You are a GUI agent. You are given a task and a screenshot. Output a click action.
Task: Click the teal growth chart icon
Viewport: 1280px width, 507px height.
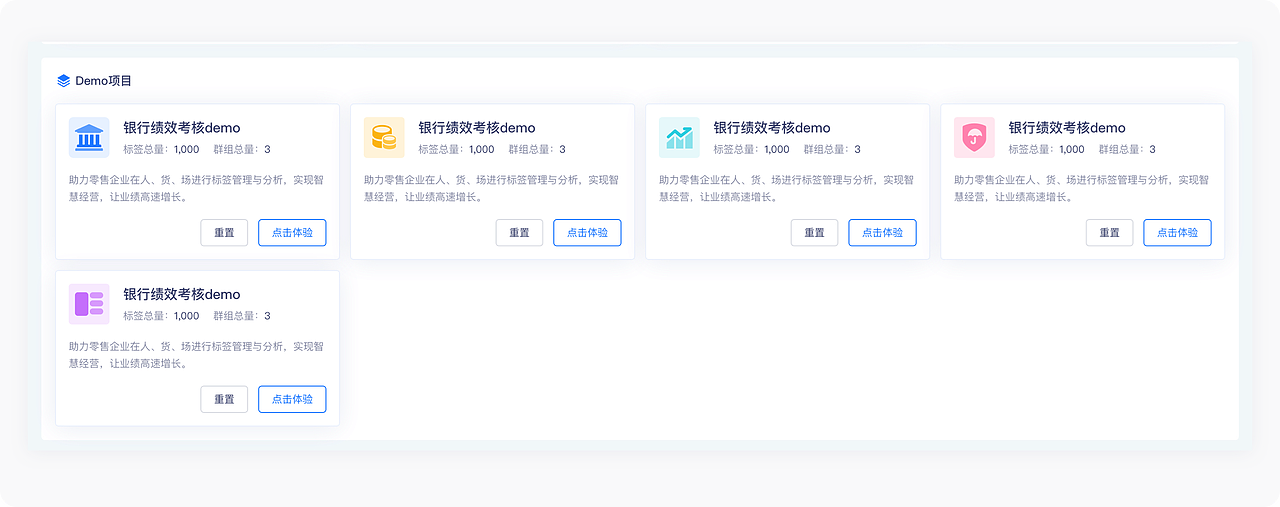point(679,137)
